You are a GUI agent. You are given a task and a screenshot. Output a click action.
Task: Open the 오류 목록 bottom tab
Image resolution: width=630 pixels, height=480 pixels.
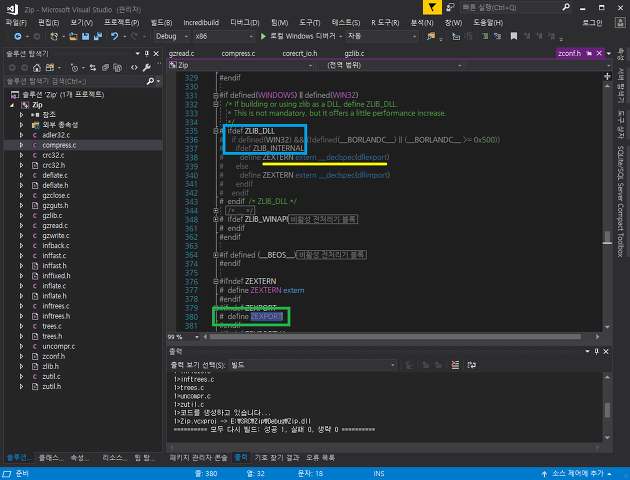[320, 458]
